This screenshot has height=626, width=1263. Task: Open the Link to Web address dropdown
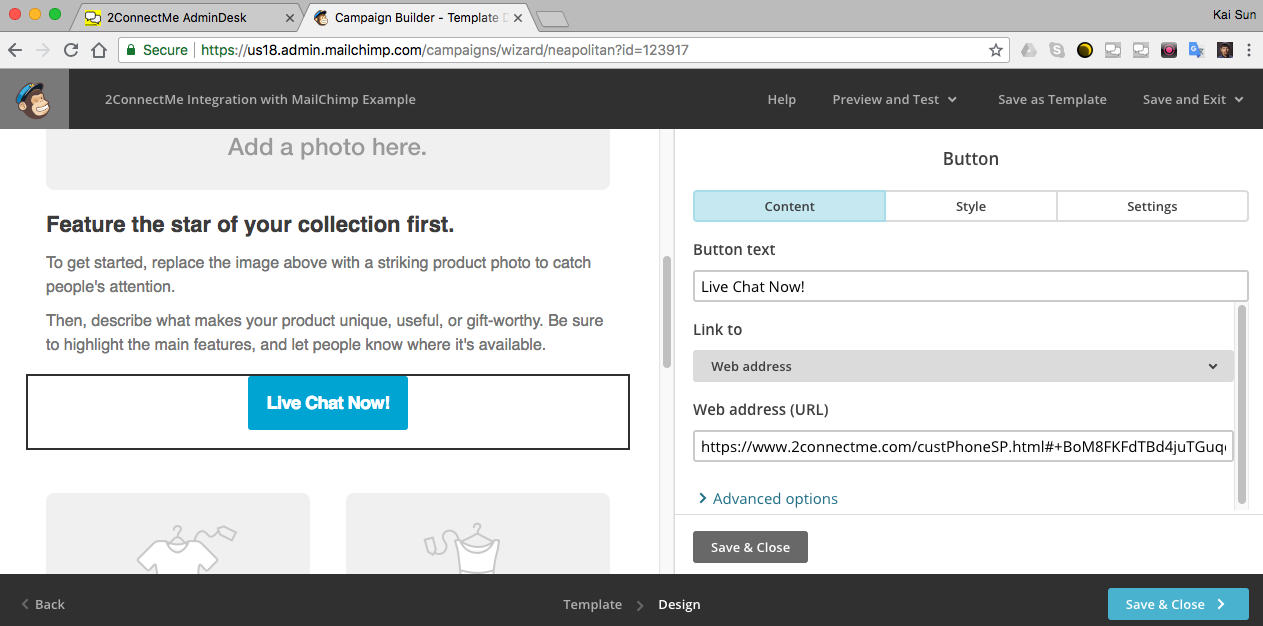tap(964, 366)
